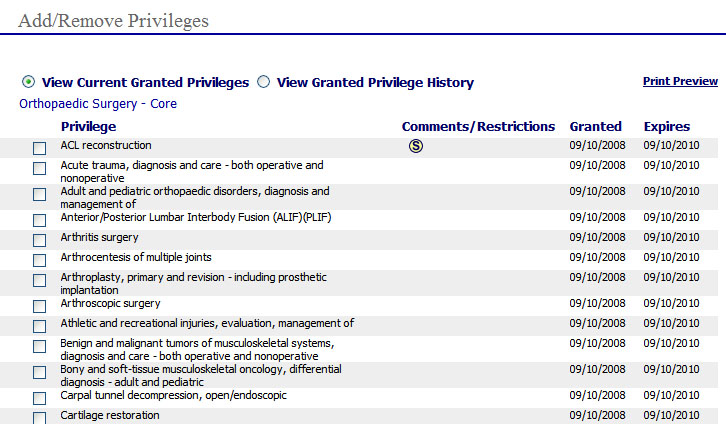Check the Benign and malignant tumors checkbox
This screenshot has width=726, height=424.
(39, 346)
